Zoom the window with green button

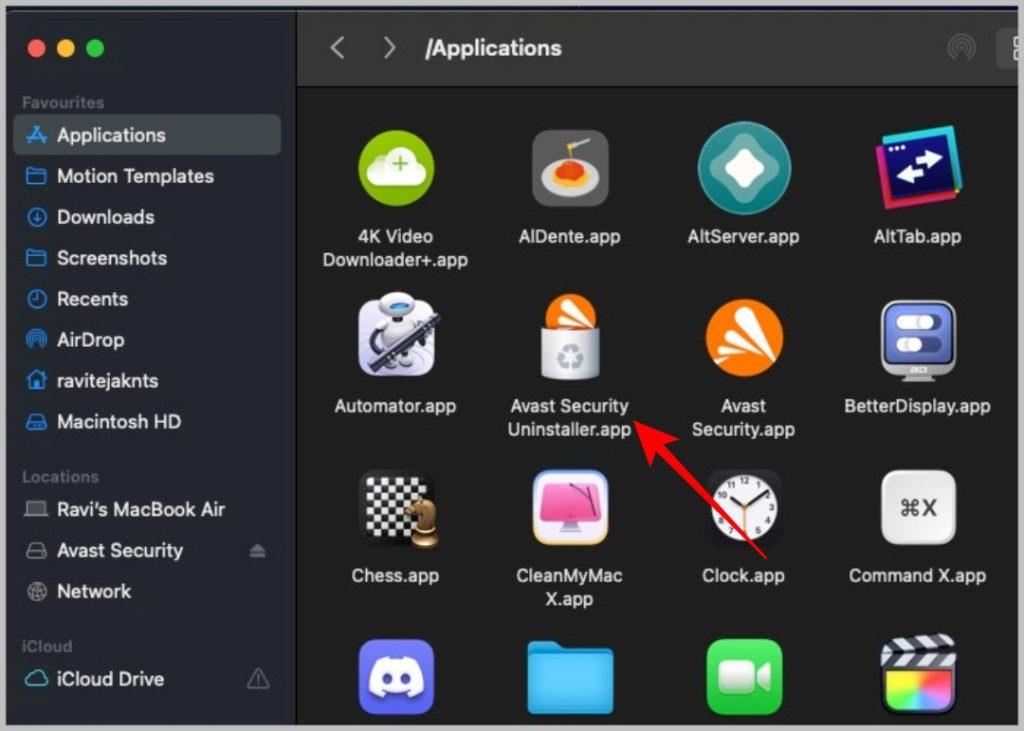tap(95, 48)
